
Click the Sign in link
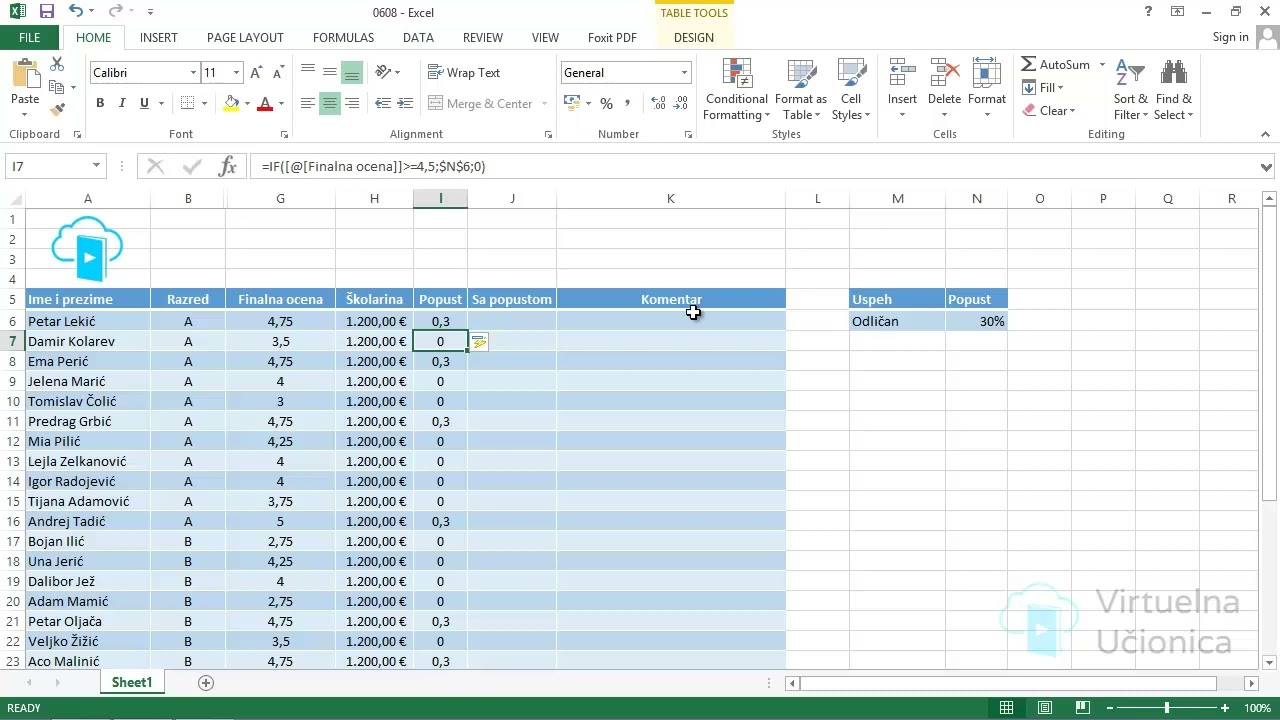point(1230,37)
